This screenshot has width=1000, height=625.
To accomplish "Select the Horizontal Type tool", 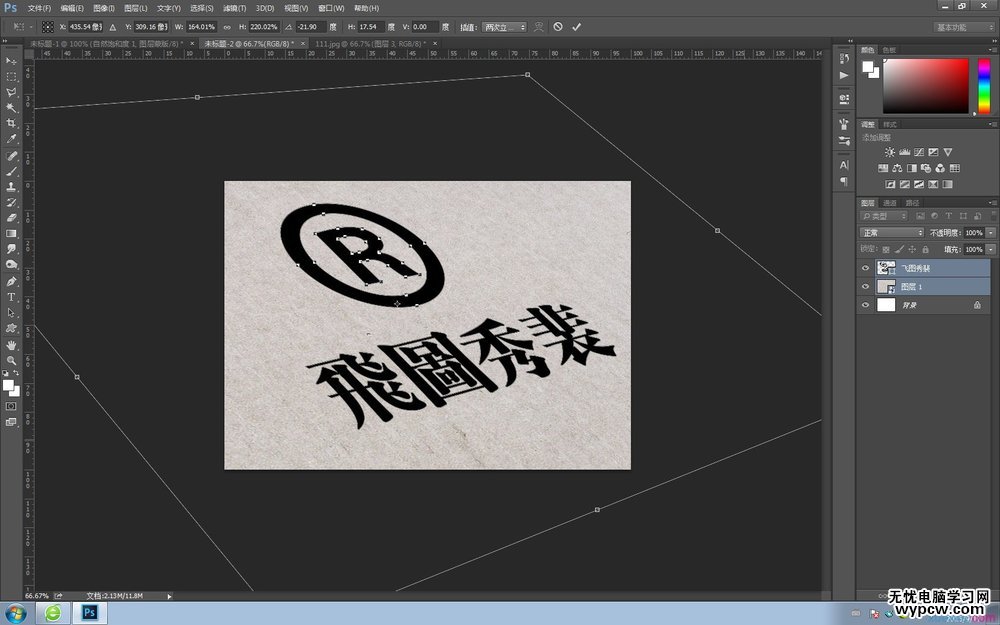I will [12, 296].
